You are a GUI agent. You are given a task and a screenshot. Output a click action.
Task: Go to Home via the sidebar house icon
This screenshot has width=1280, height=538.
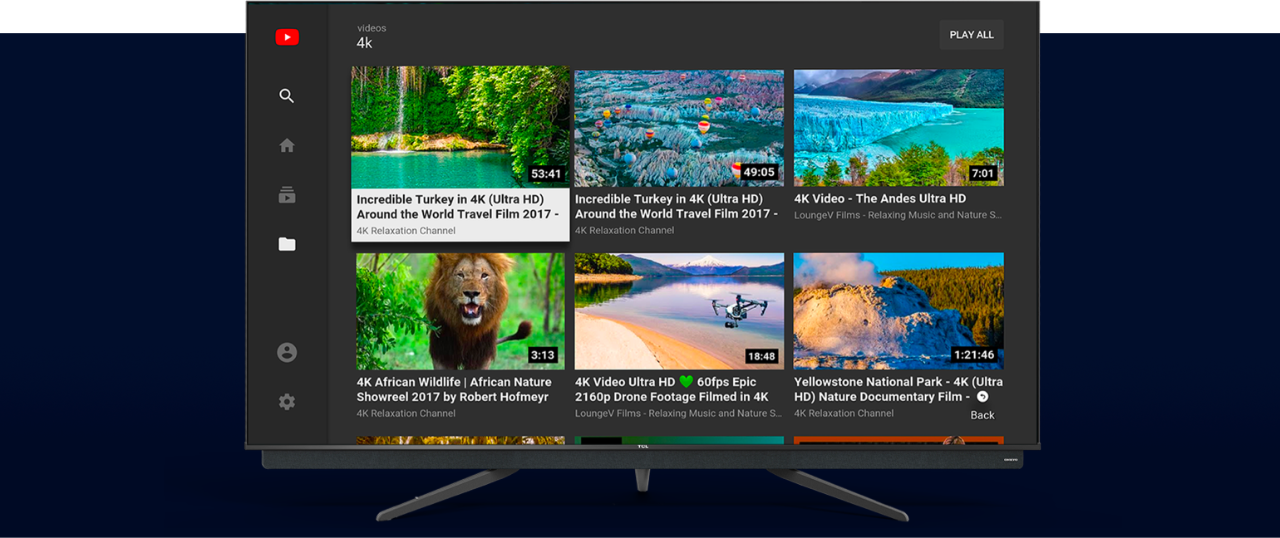click(x=287, y=146)
